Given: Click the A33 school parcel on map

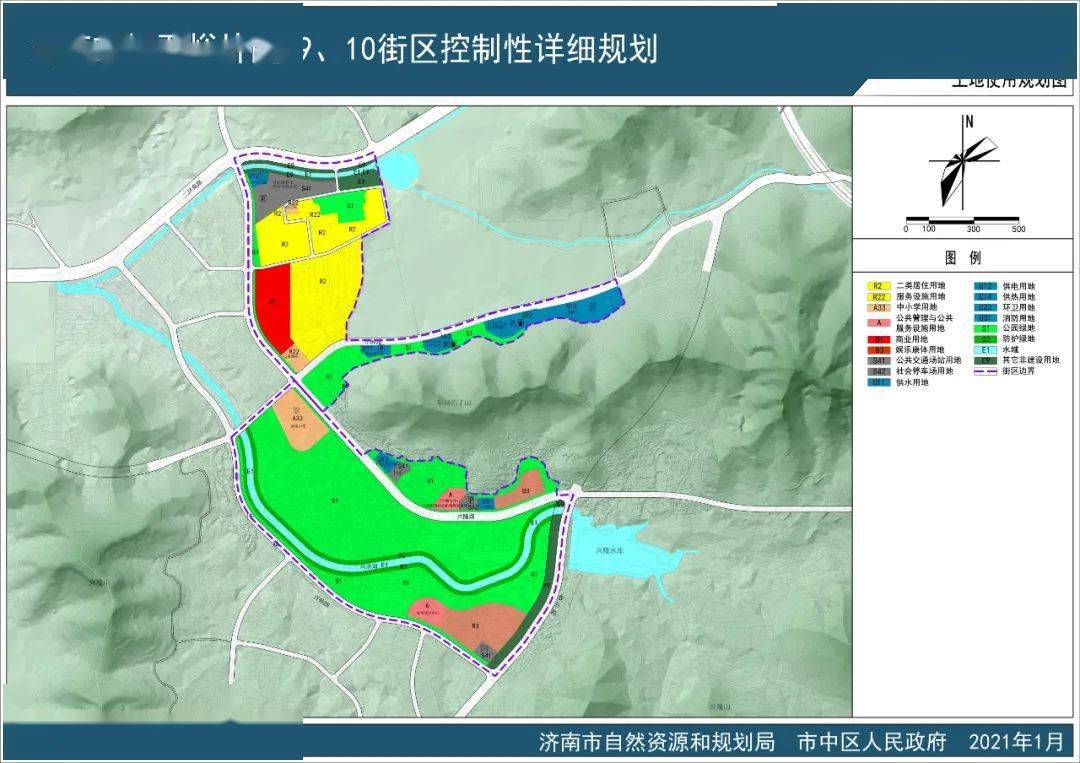Looking at the screenshot, I should click(x=298, y=422).
